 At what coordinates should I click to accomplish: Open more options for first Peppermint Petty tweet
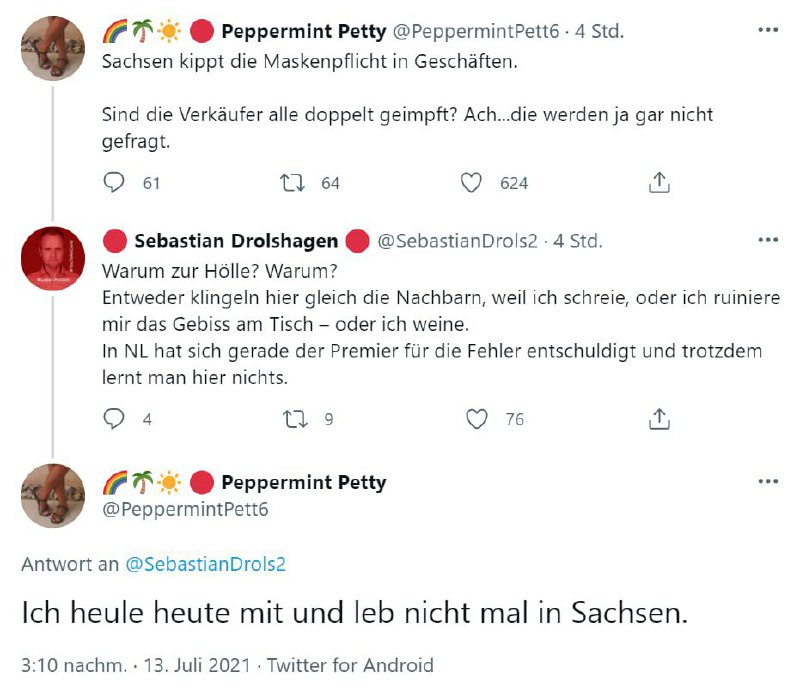[x=768, y=30]
